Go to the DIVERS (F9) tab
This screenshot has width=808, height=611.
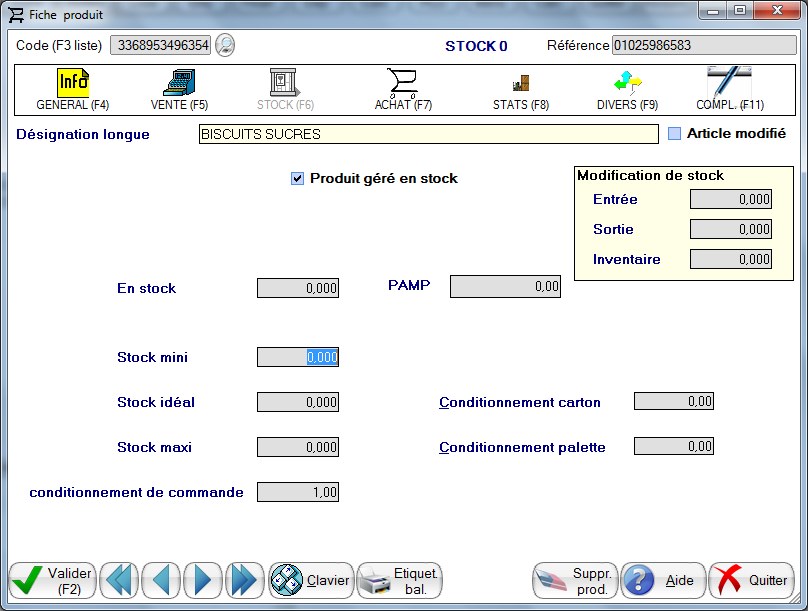tap(627, 90)
